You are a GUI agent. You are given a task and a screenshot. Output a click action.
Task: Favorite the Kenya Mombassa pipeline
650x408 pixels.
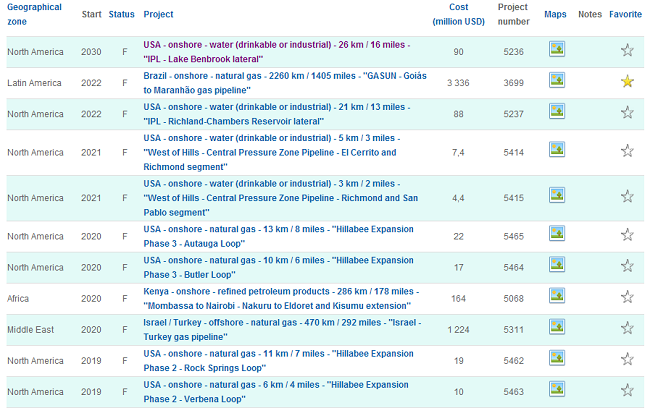(x=627, y=297)
